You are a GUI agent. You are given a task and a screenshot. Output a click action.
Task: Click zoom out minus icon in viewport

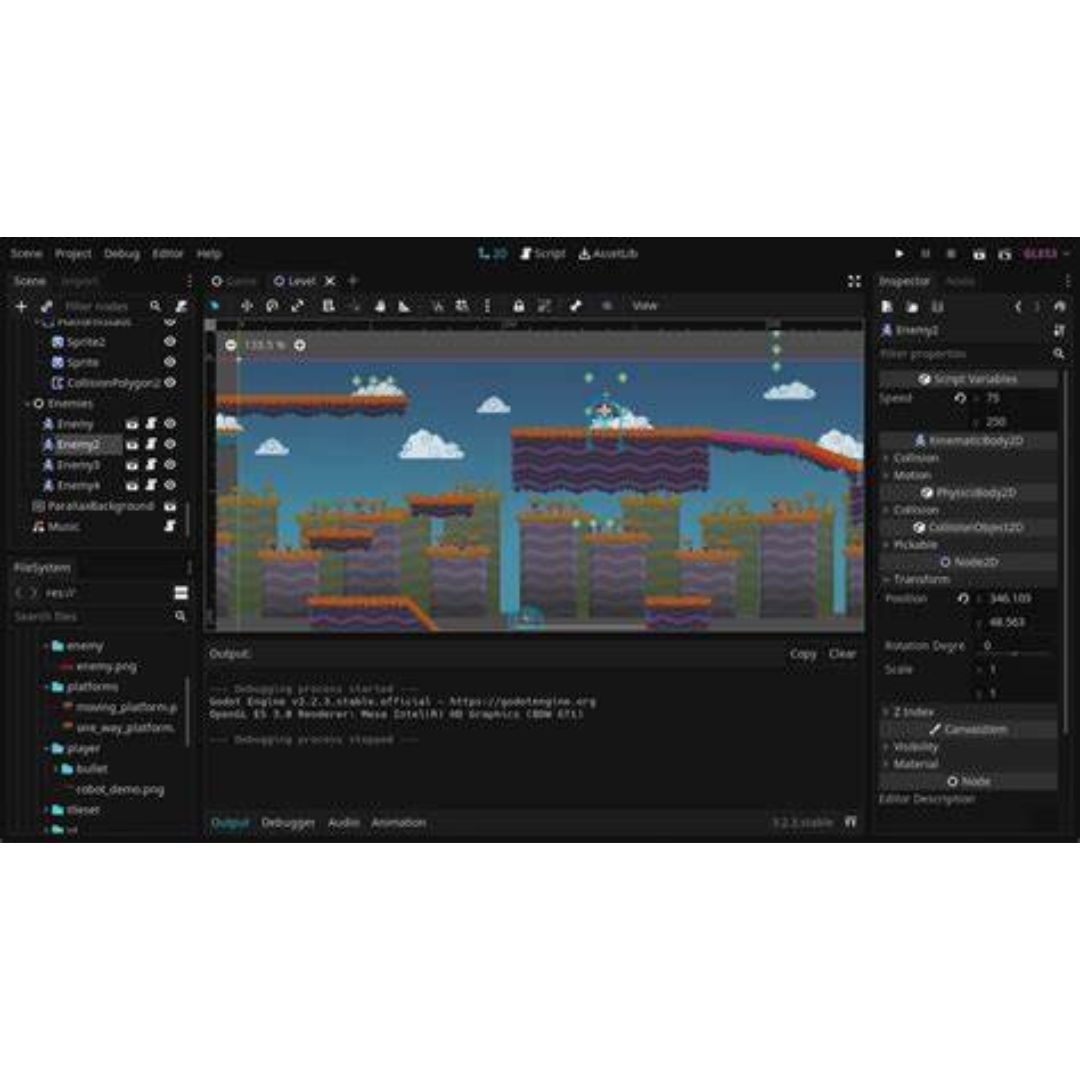(231, 345)
